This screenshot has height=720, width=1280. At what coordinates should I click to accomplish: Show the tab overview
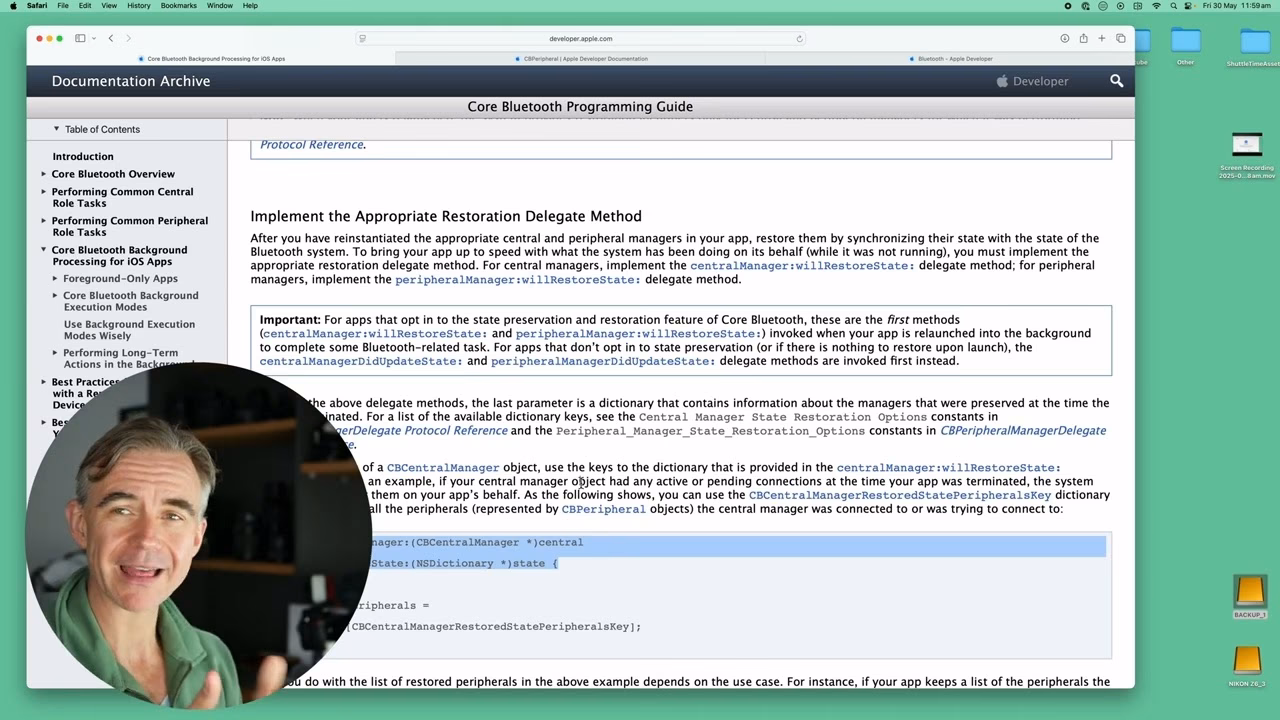(x=1121, y=38)
